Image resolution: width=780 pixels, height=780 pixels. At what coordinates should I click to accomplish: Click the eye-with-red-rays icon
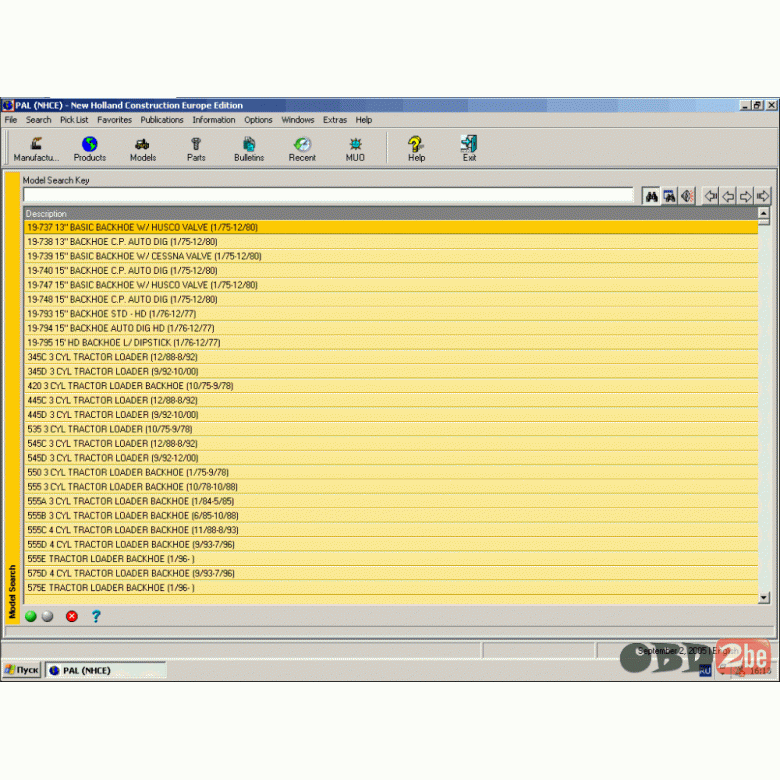[687, 196]
